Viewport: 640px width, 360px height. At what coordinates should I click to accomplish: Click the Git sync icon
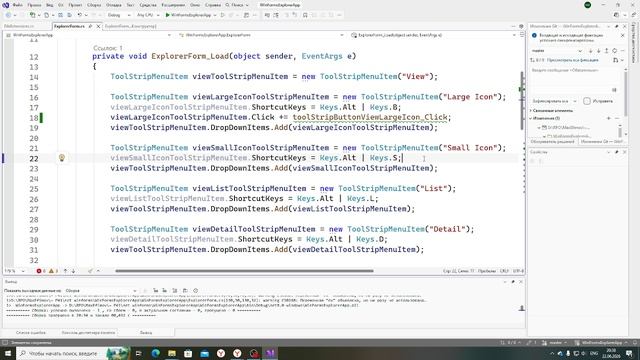click(615, 51)
